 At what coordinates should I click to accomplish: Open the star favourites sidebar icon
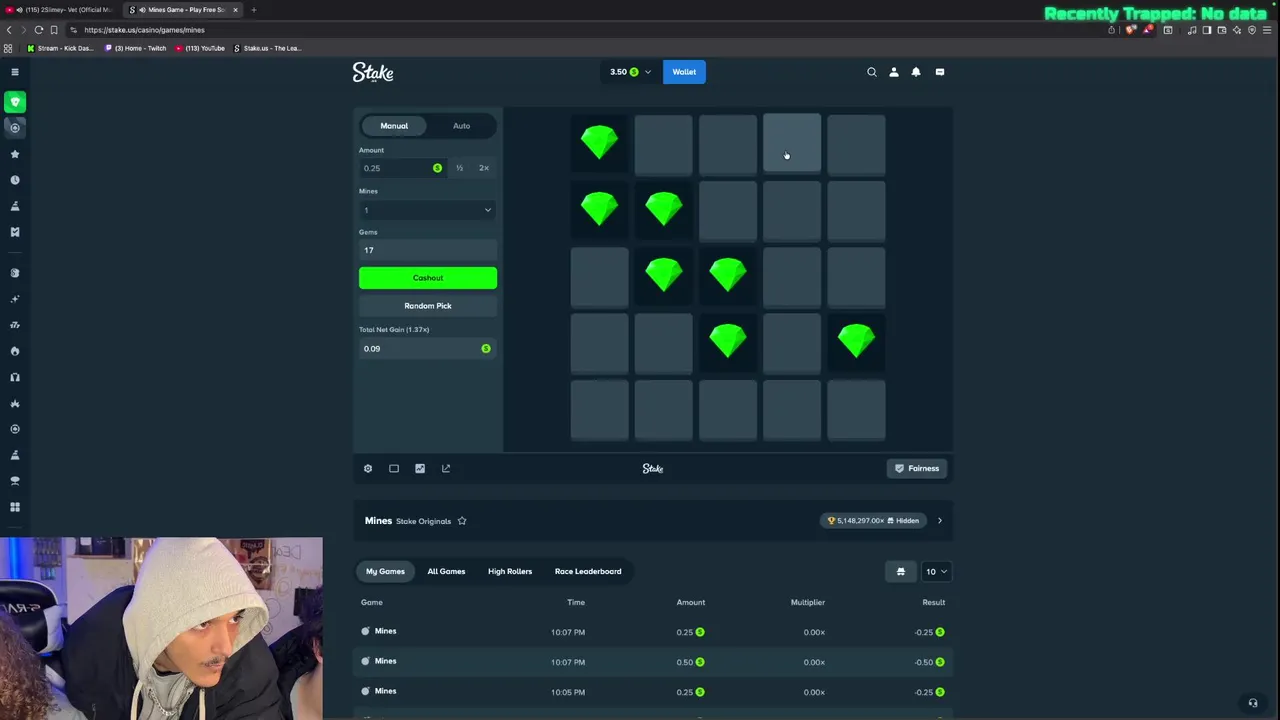point(15,154)
